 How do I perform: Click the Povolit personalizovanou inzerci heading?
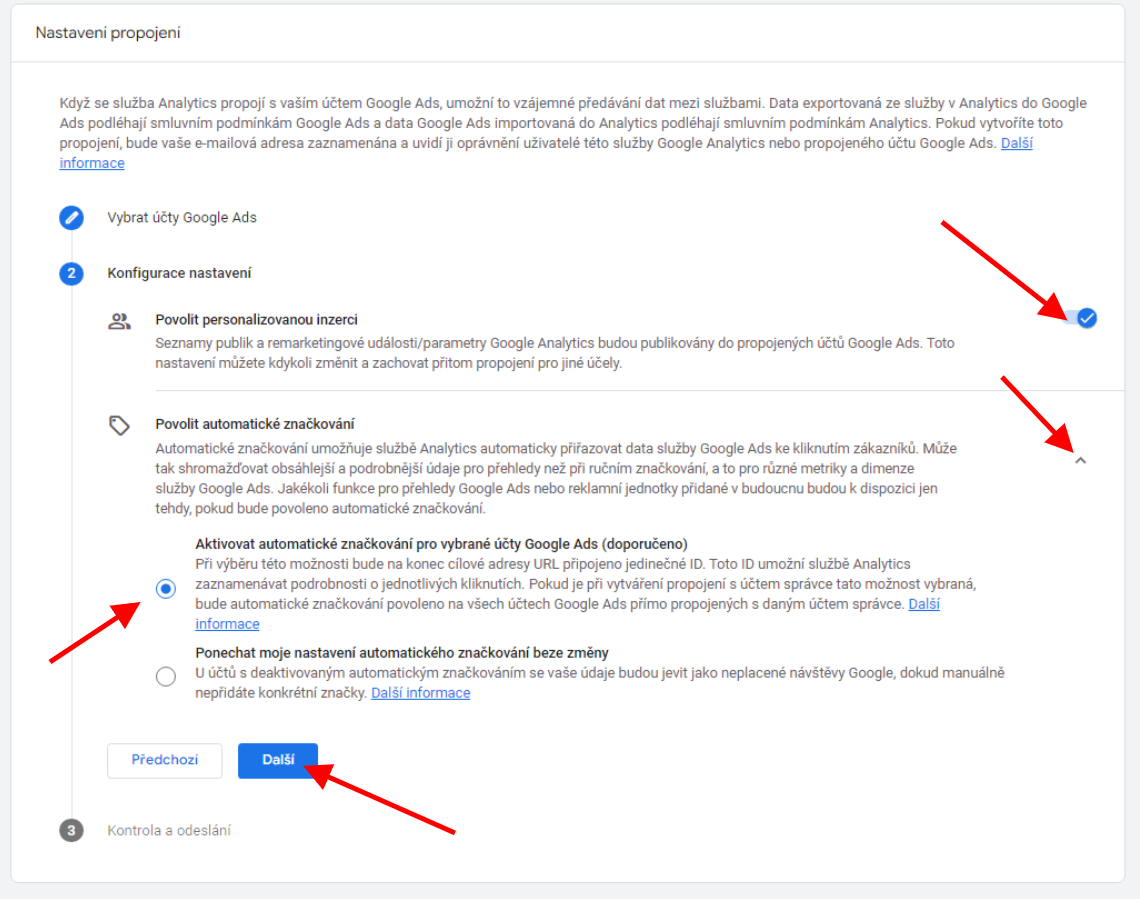pos(256,320)
